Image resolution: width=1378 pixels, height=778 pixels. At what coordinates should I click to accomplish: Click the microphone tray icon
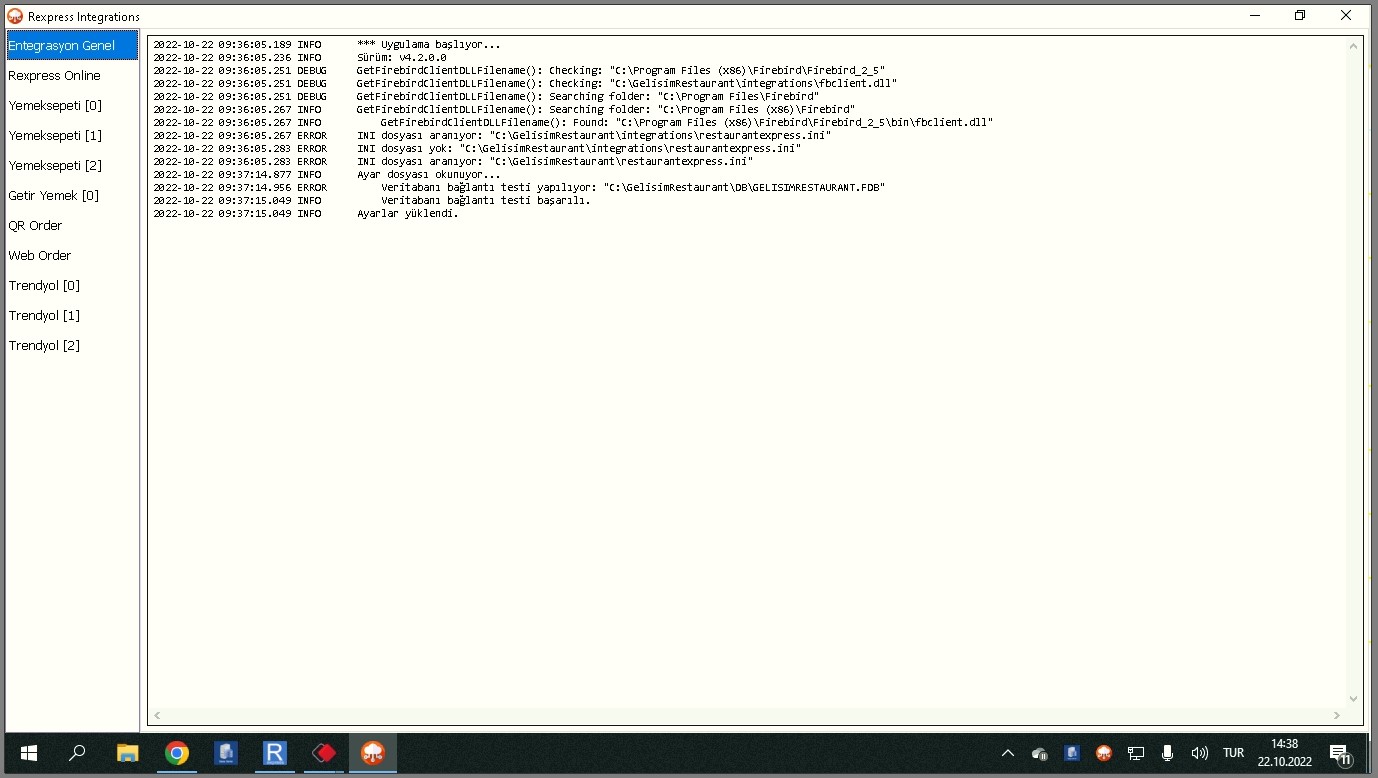tap(1167, 753)
